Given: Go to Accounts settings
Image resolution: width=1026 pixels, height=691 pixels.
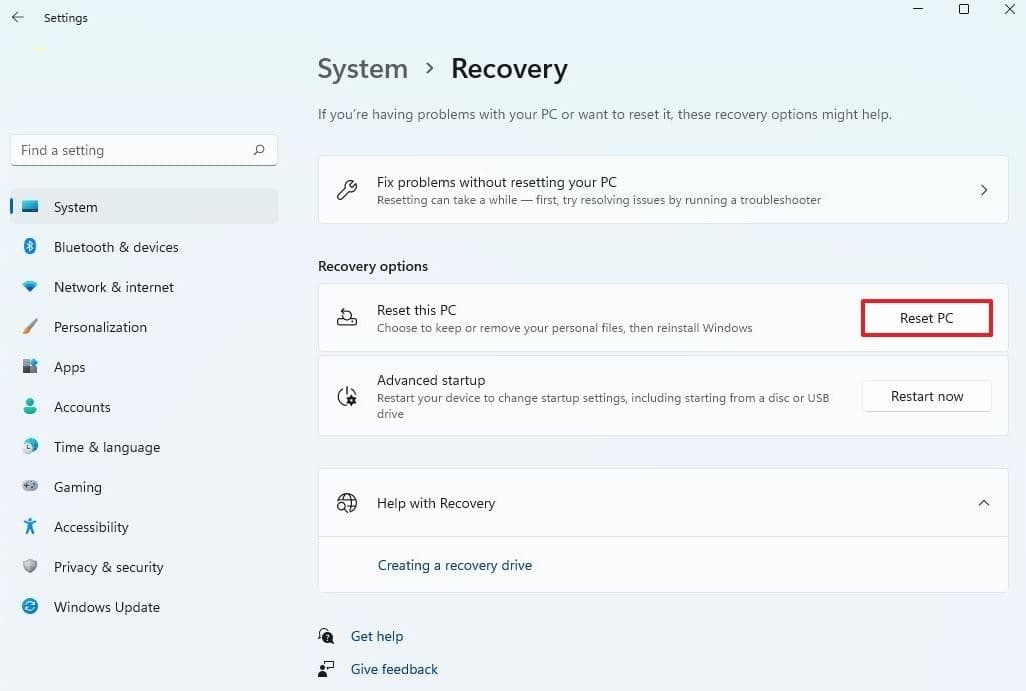Looking at the screenshot, I should pos(82,407).
